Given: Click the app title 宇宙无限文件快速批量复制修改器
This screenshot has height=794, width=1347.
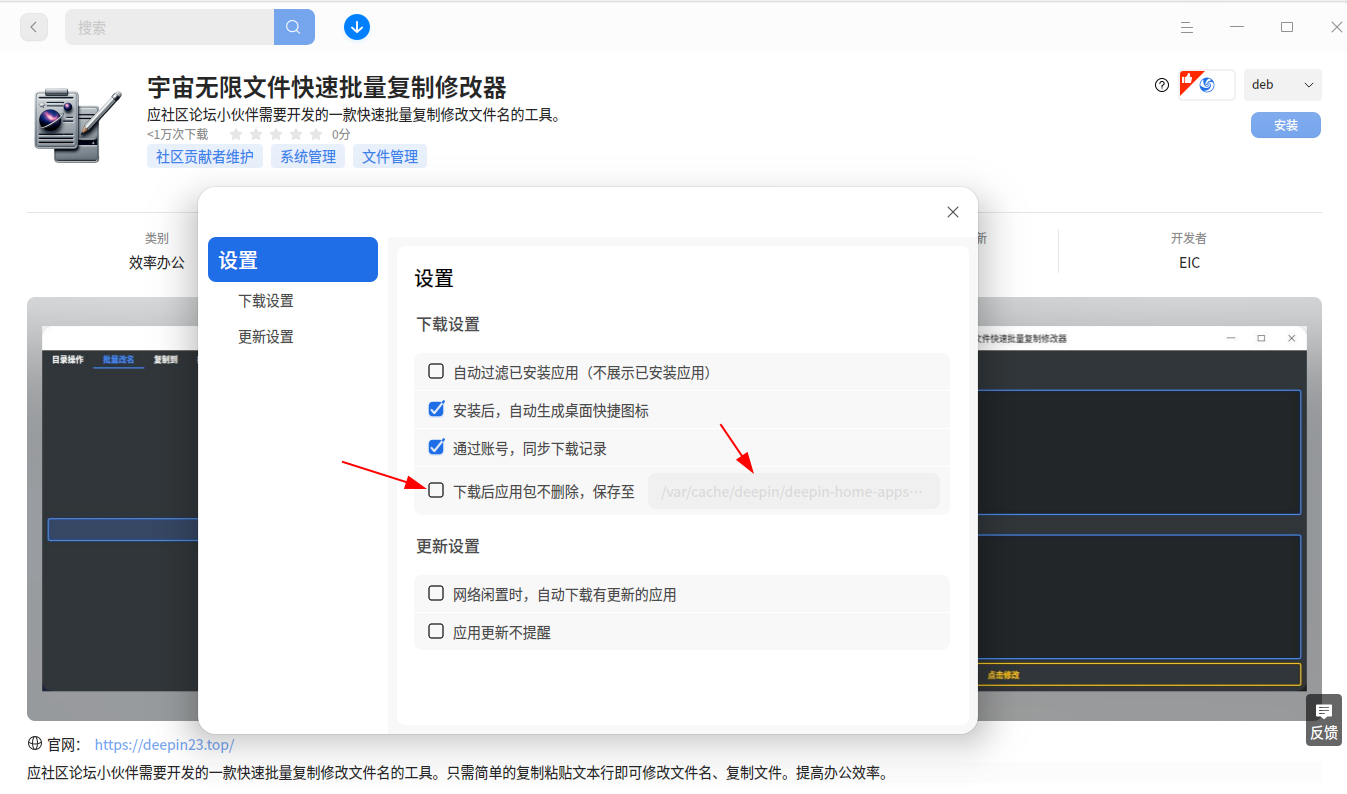Looking at the screenshot, I should [327, 86].
